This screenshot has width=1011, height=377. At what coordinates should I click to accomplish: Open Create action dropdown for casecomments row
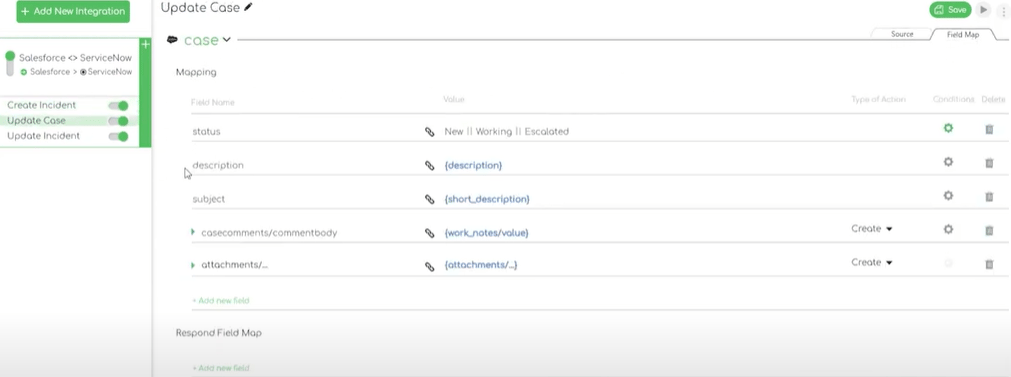tap(872, 229)
